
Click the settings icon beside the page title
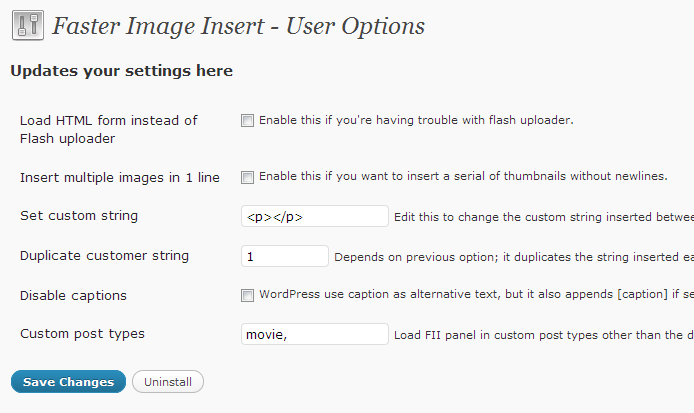click(x=26, y=26)
